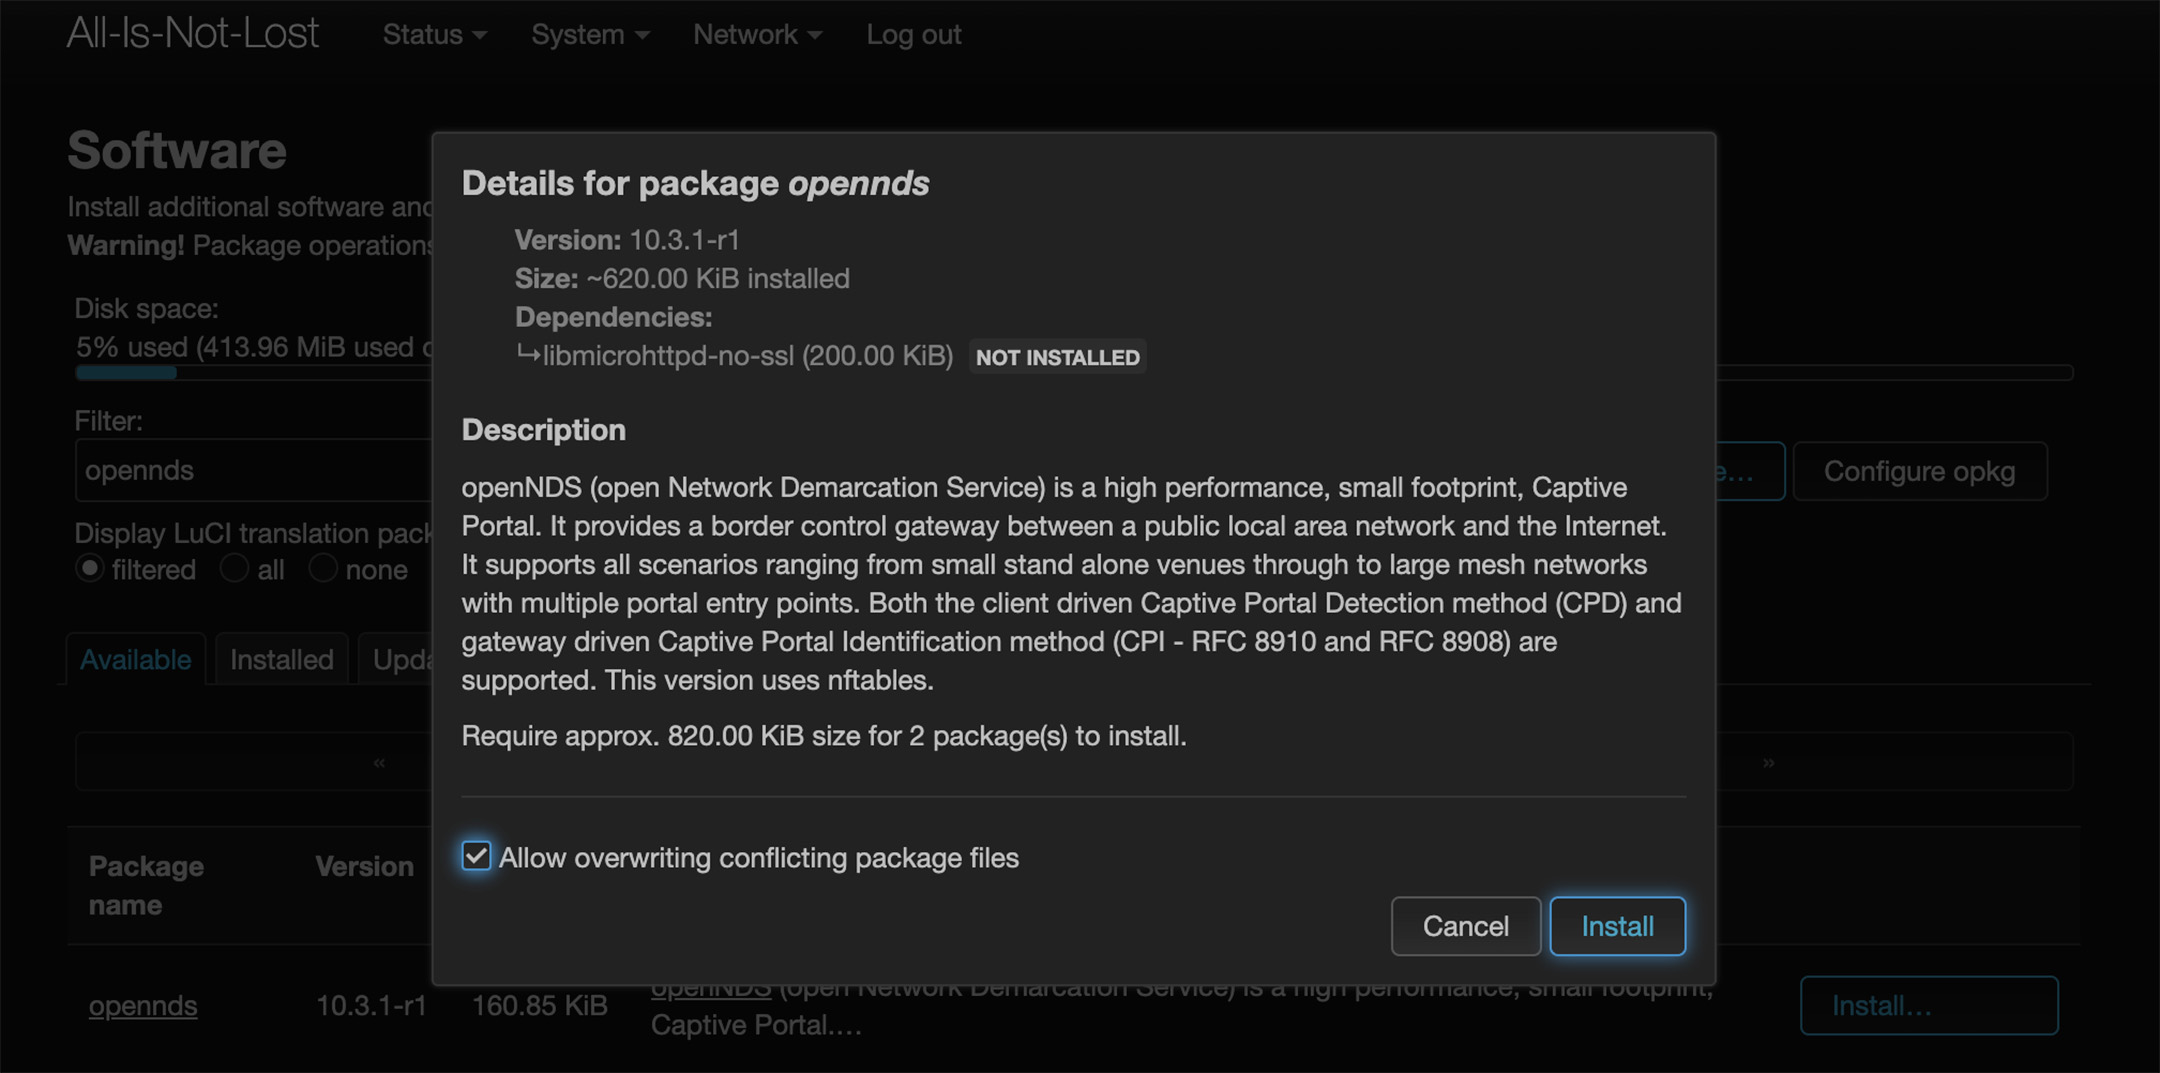Screen dimensions: 2160x1073
Task: Uncheck 'Allow overwriting conflicting package files'
Action: pyautogui.click(x=475, y=856)
